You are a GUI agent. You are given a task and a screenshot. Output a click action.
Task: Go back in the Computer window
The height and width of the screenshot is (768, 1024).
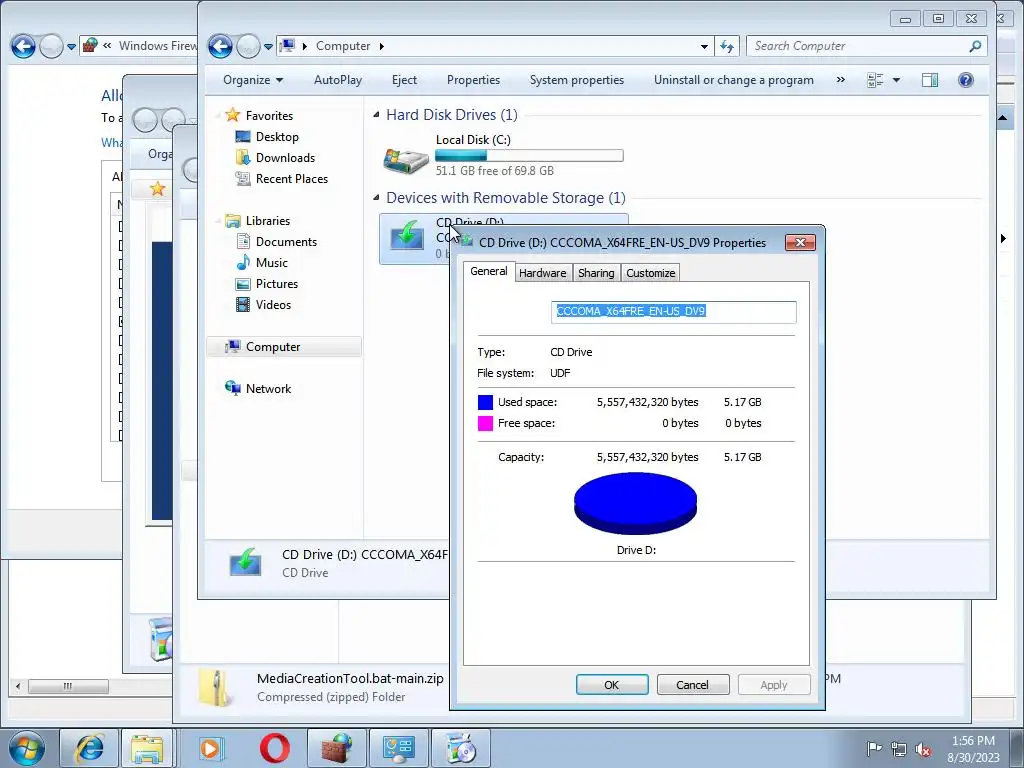(x=220, y=46)
